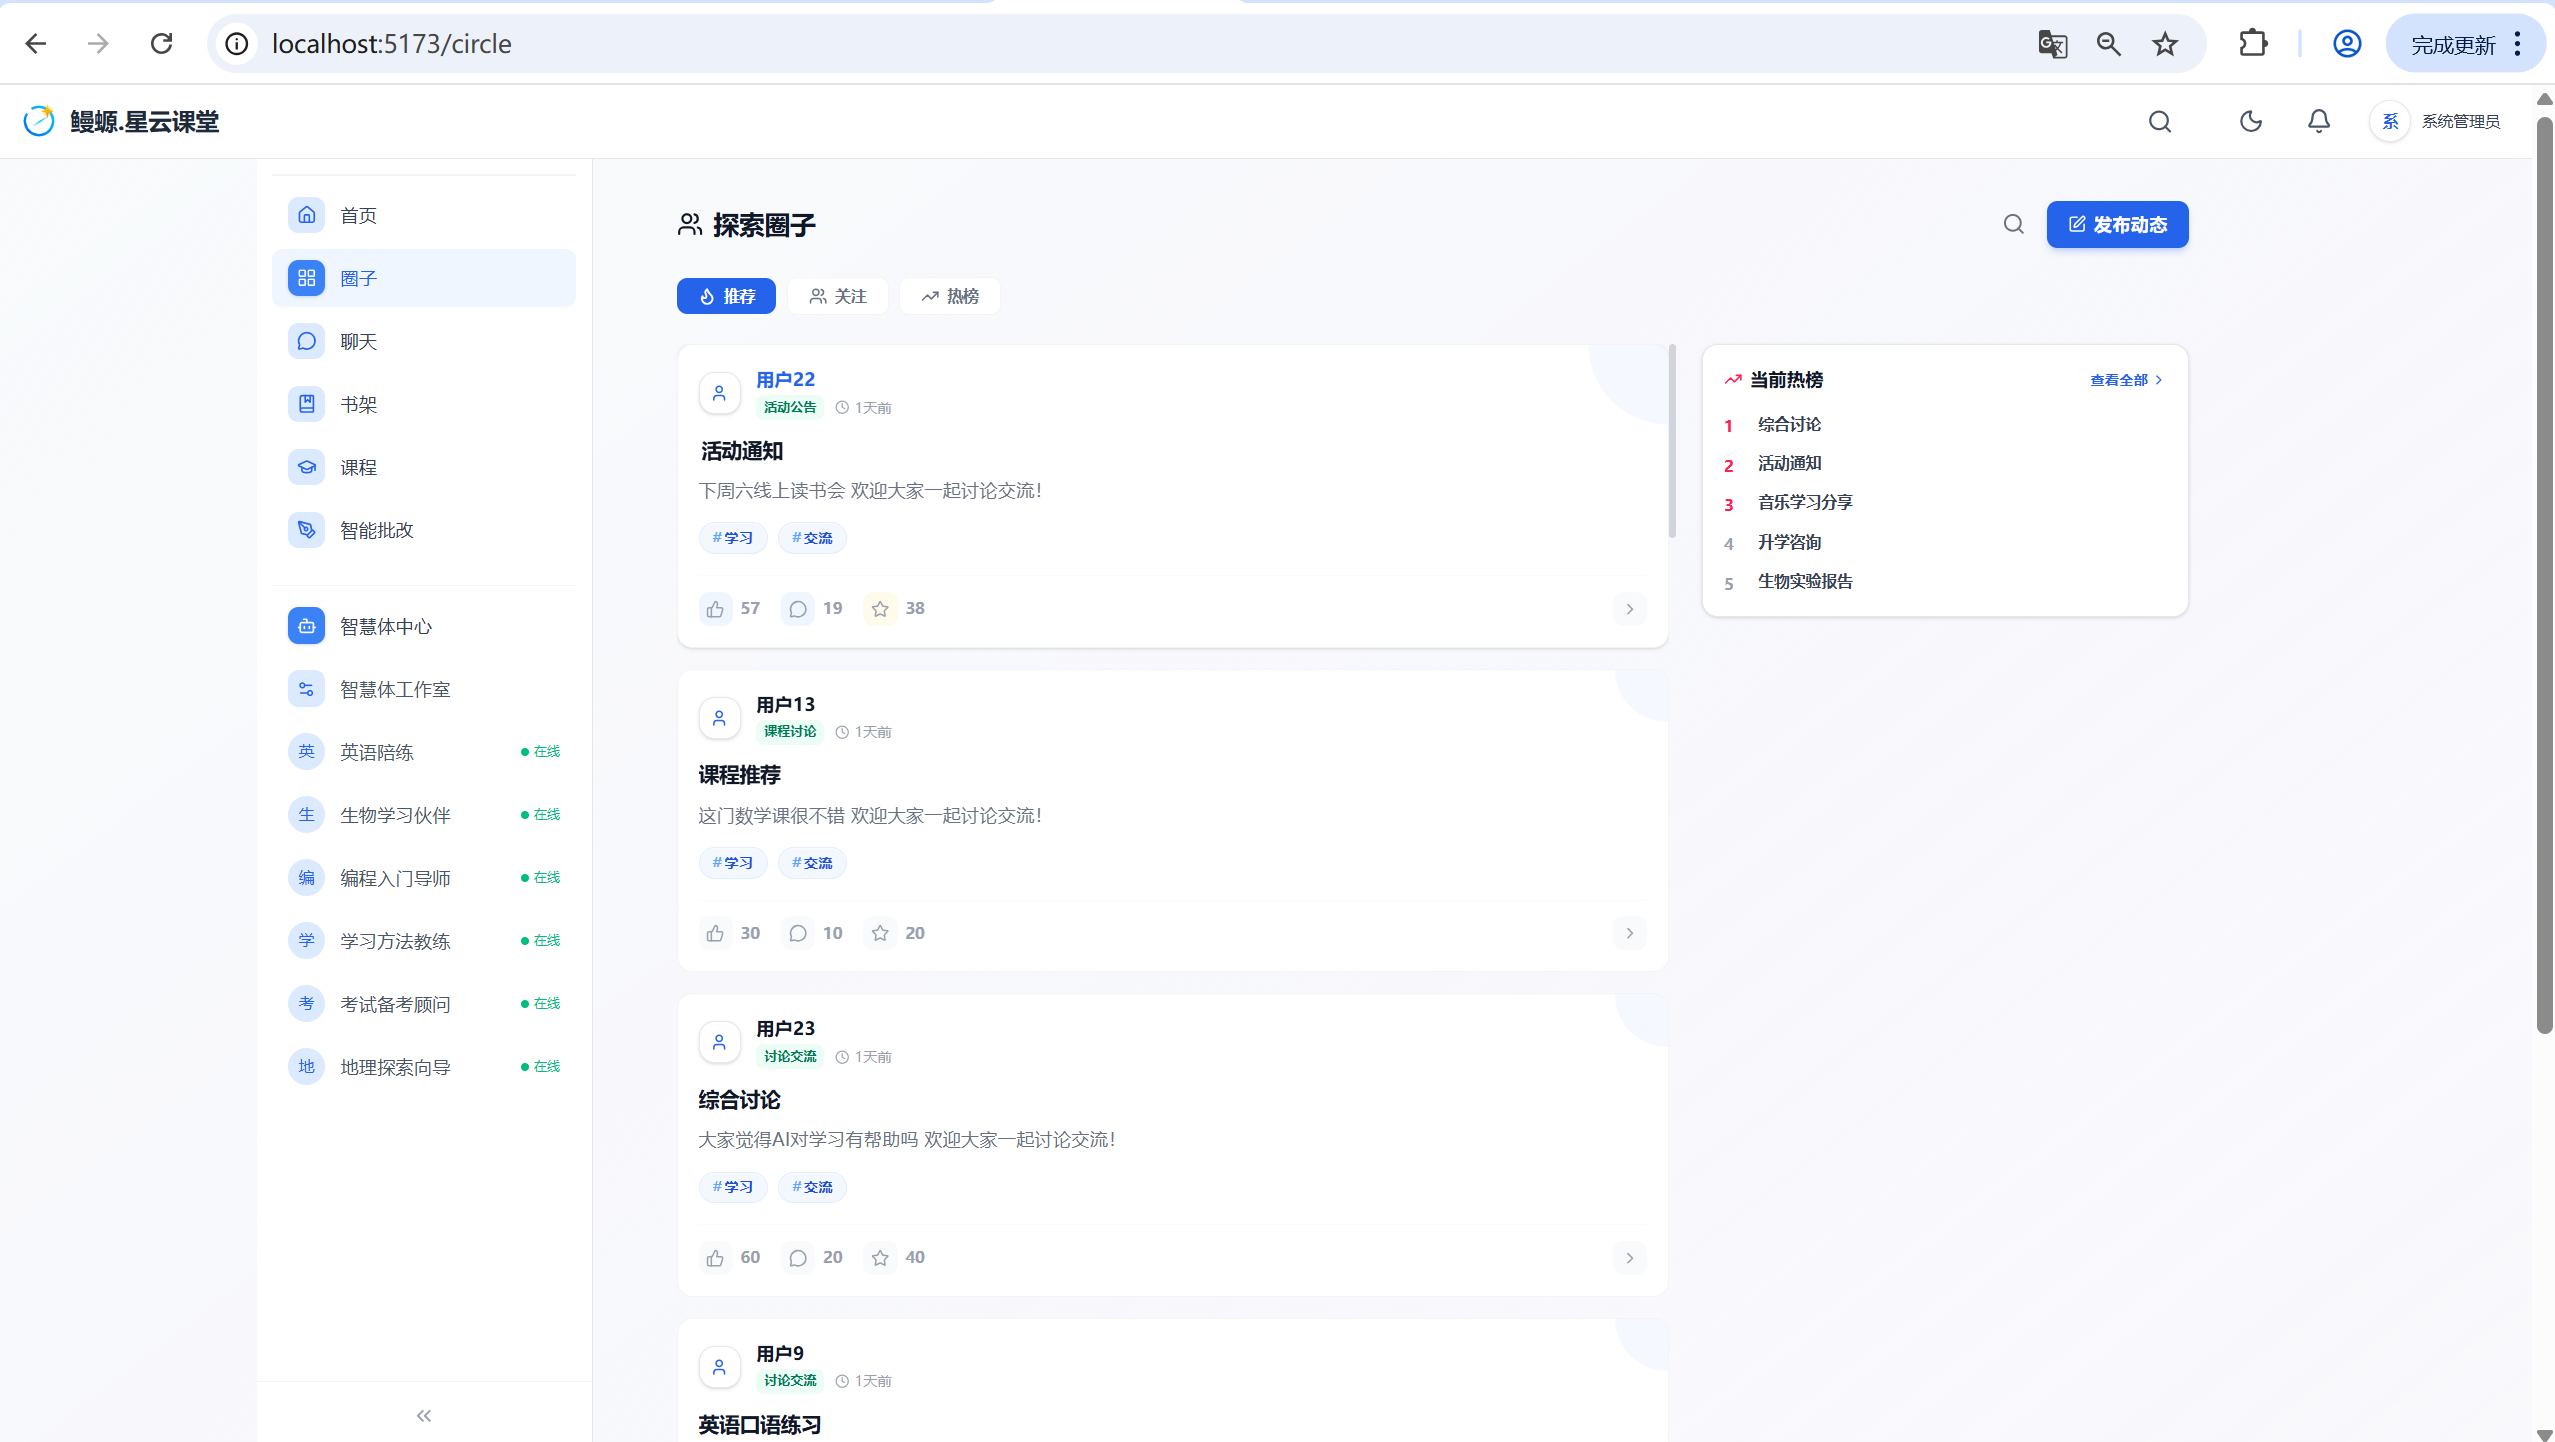The image size is (2555, 1442).
Task: Open the 学习方法教练 agent
Action: pyautogui.click(x=424, y=941)
